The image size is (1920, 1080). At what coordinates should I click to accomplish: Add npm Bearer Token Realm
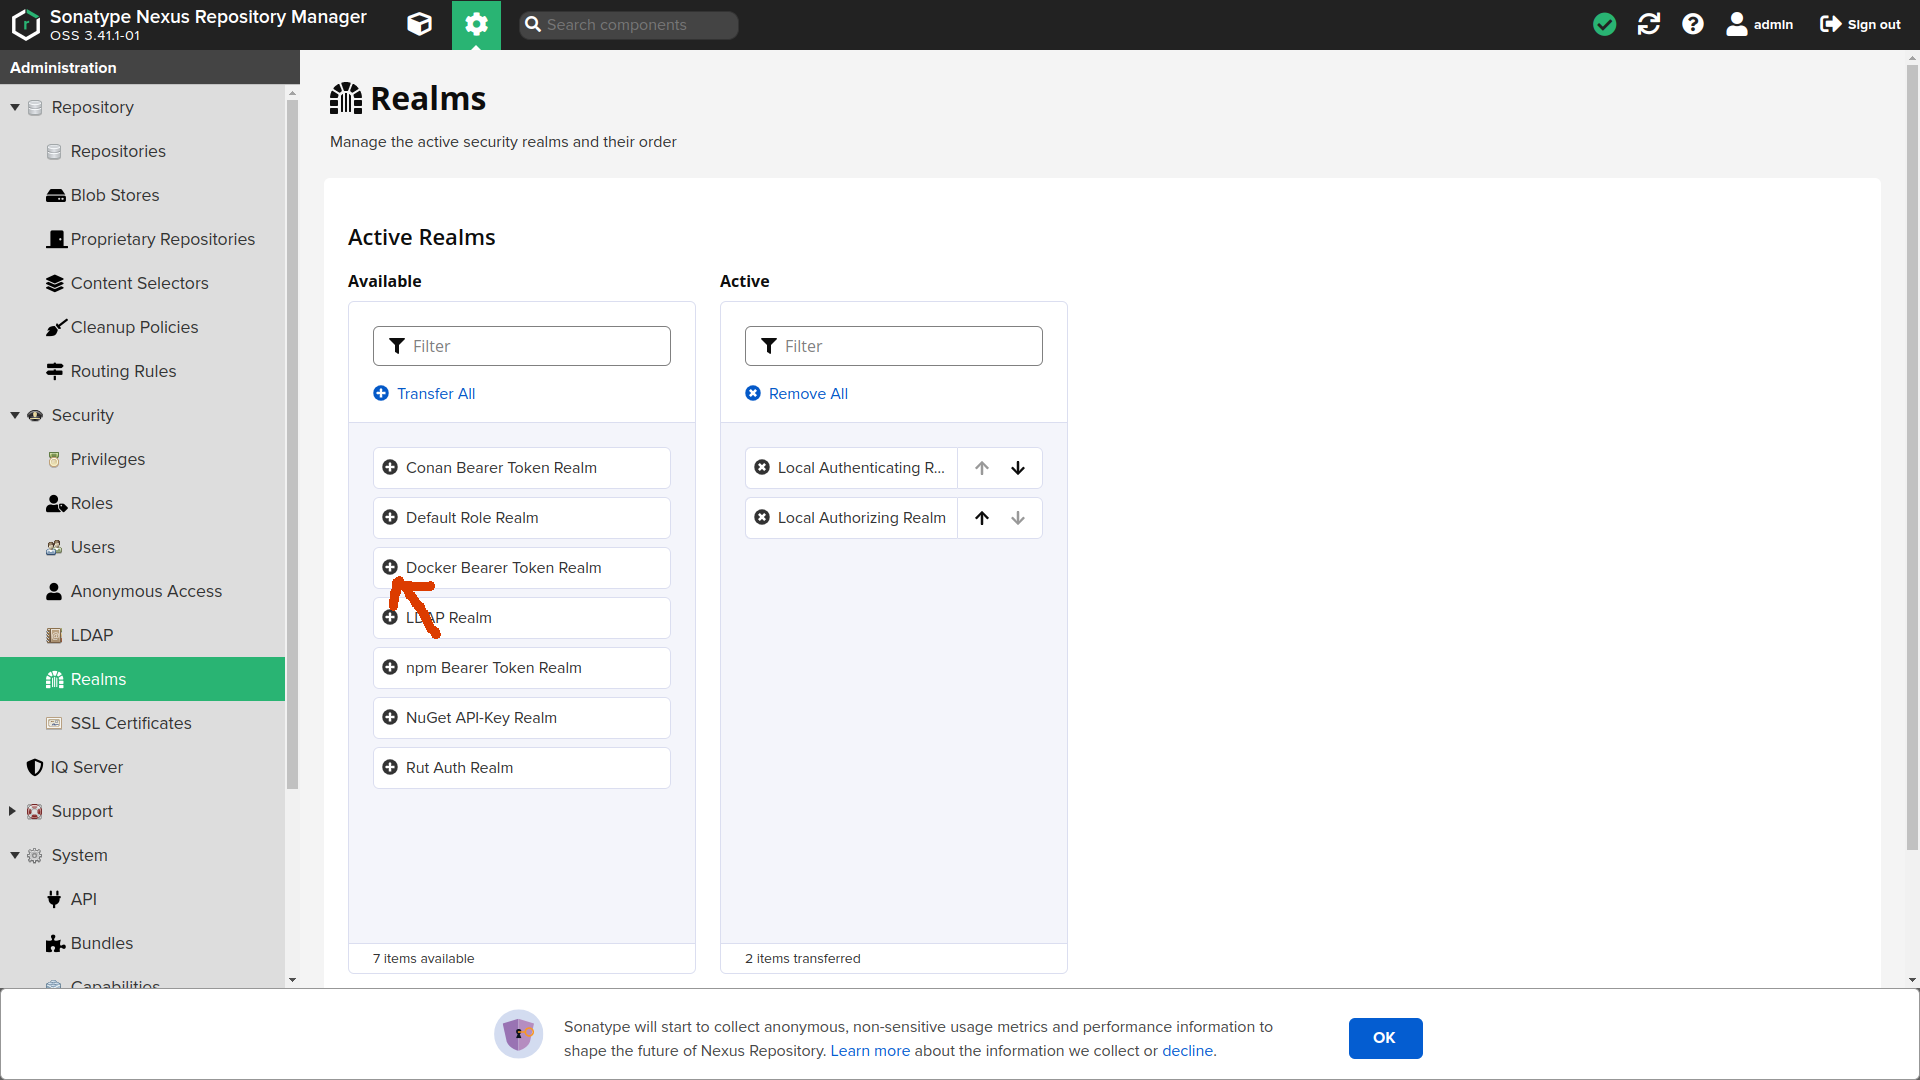pyautogui.click(x=390, y=668)
